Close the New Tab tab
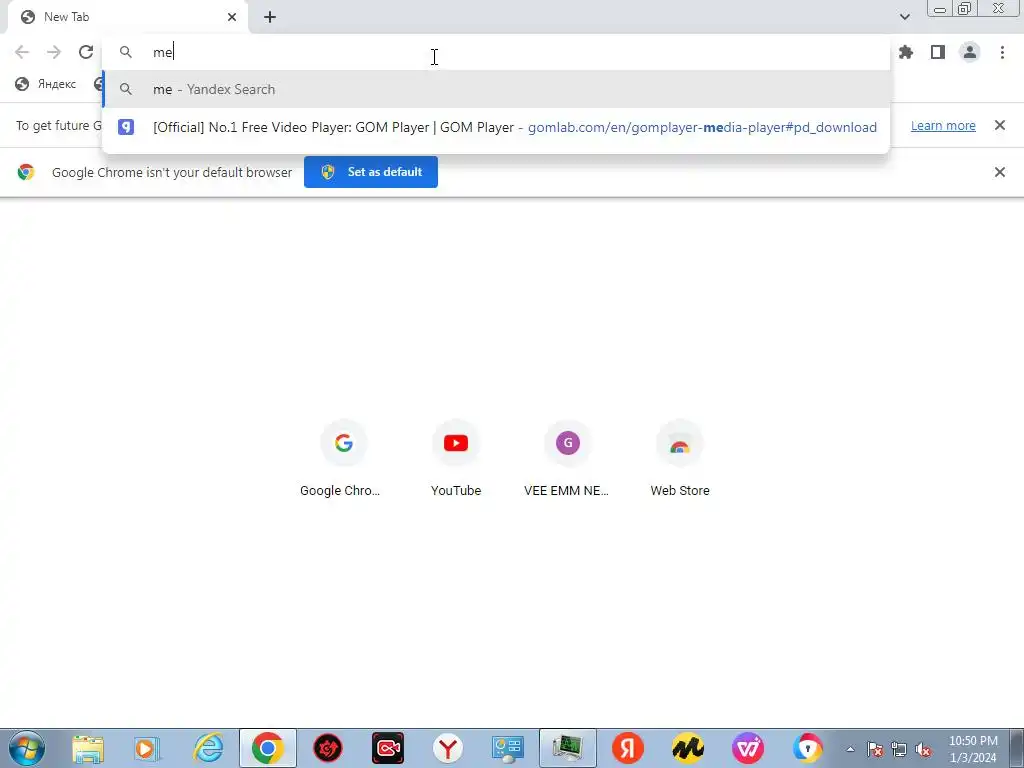This screenshot has width=1024, height=768. click(232, 17)
